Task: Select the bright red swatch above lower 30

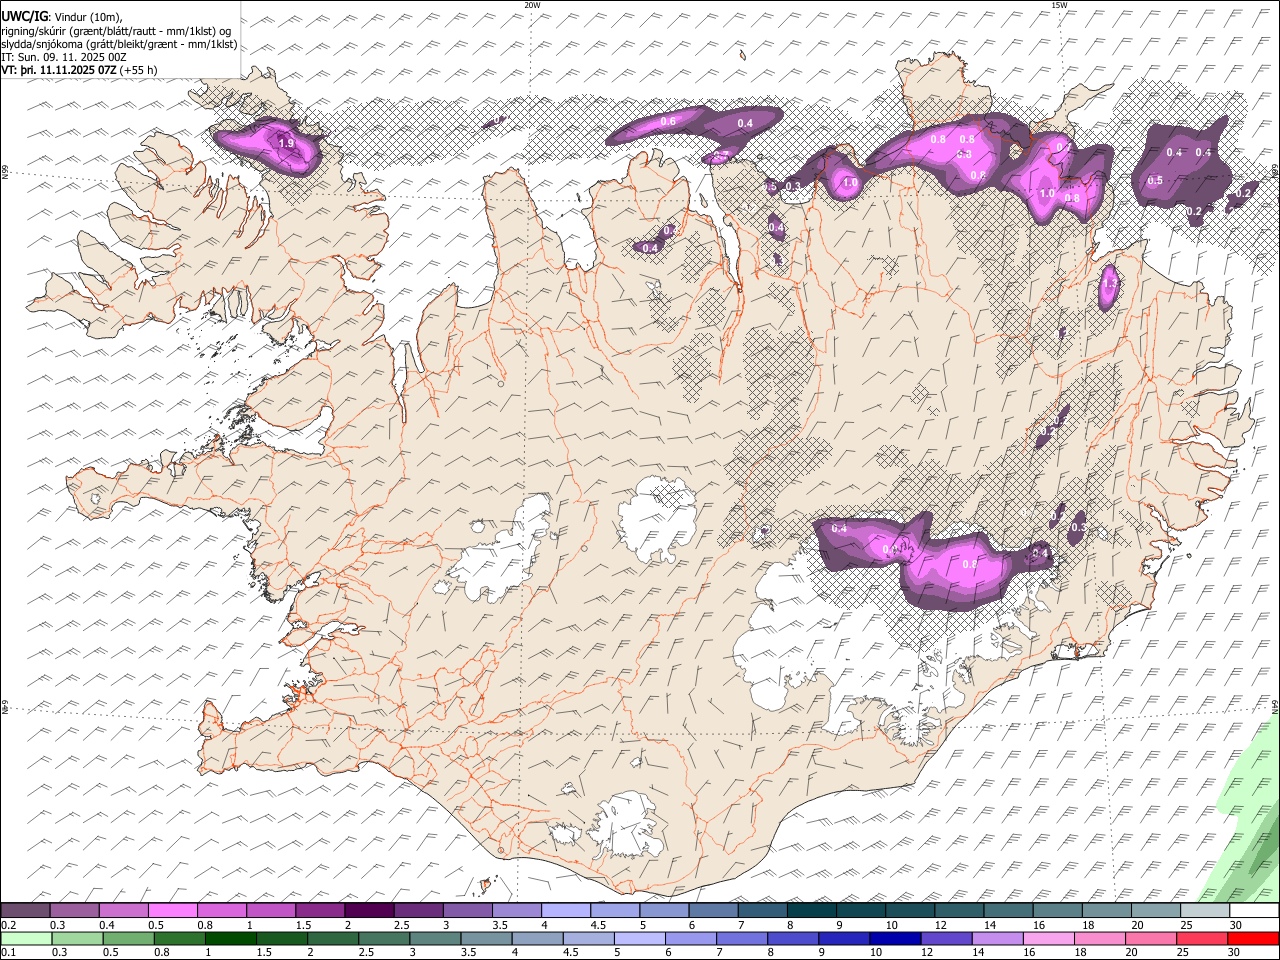Action: click(x=1253, y=938)
